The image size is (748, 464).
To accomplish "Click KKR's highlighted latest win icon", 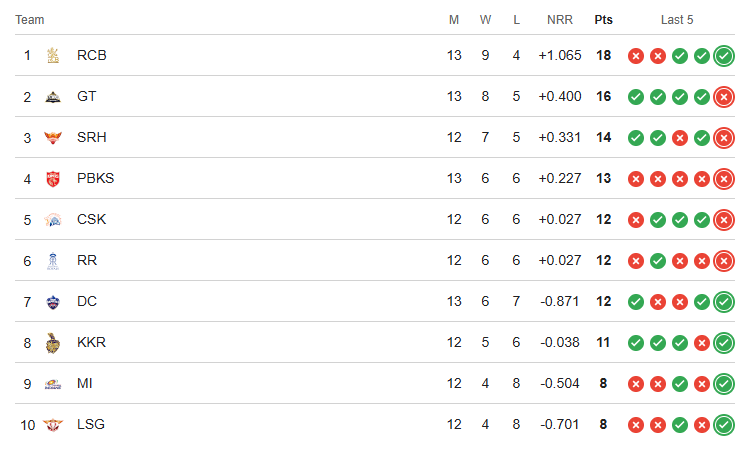I will [724, 343].
